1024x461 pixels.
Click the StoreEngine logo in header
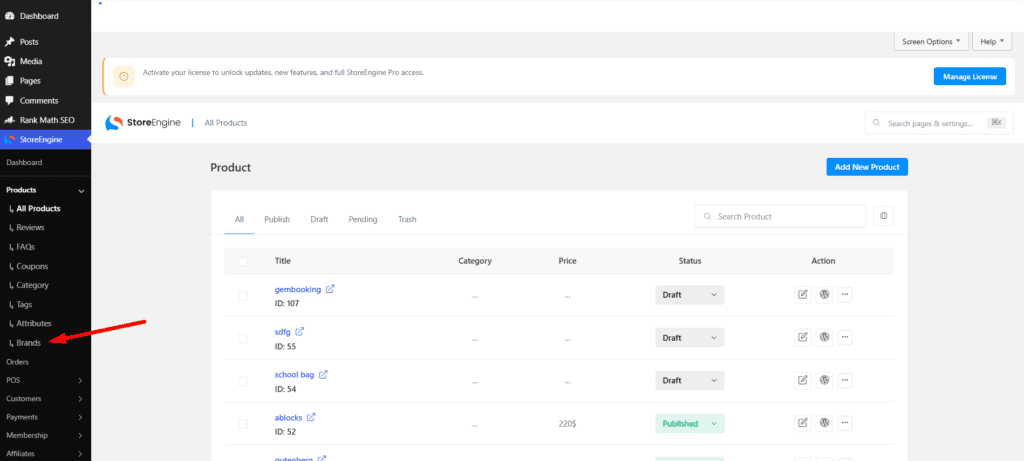pyautogui.click(x=143, y=123)
